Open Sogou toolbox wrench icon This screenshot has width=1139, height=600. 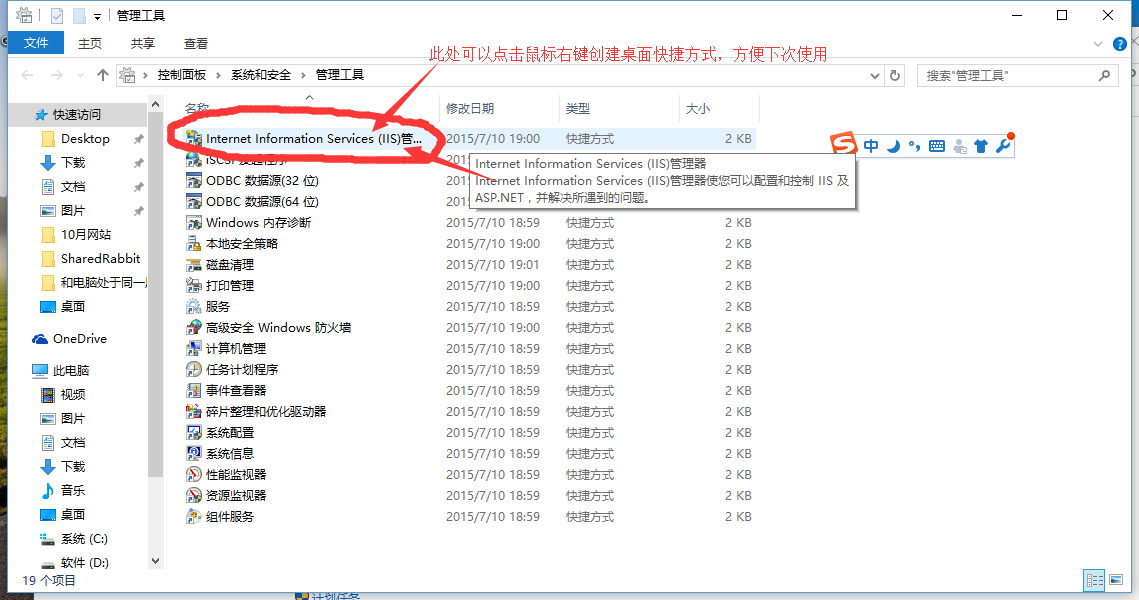(1003, 146)
